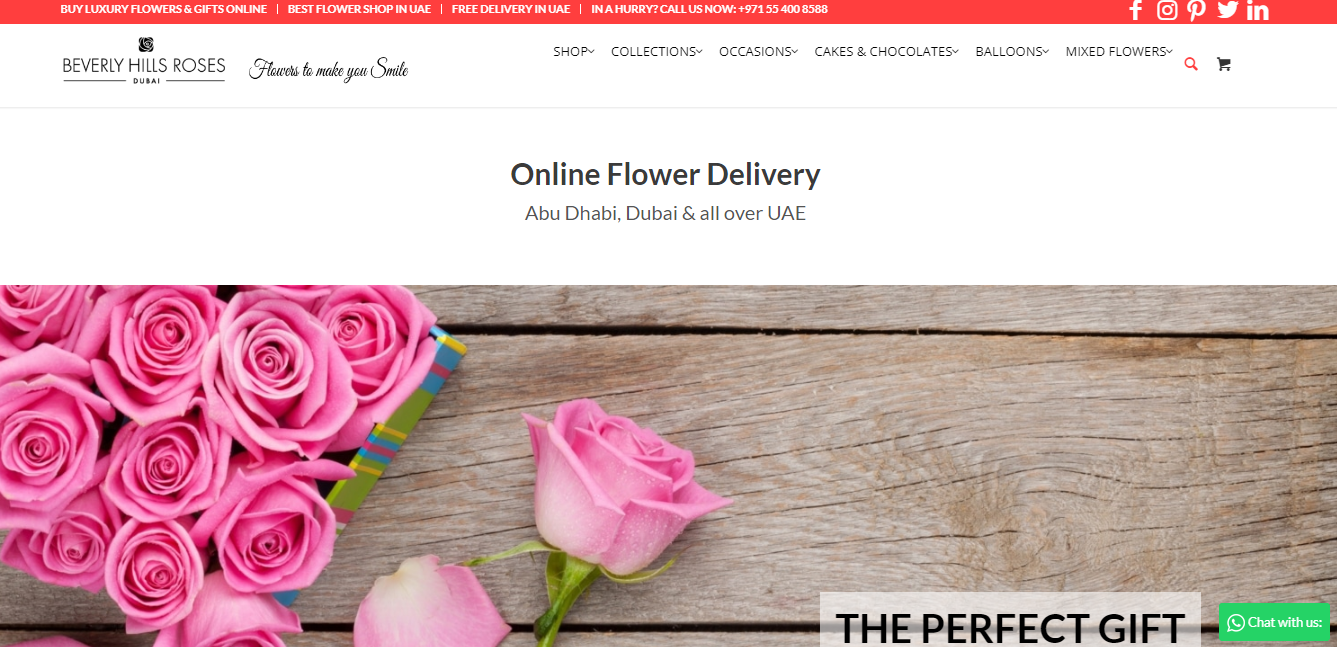
Task: Click the Chat with us WhatsApp button
Action: pyautogui.click(x=1274, y=622)
